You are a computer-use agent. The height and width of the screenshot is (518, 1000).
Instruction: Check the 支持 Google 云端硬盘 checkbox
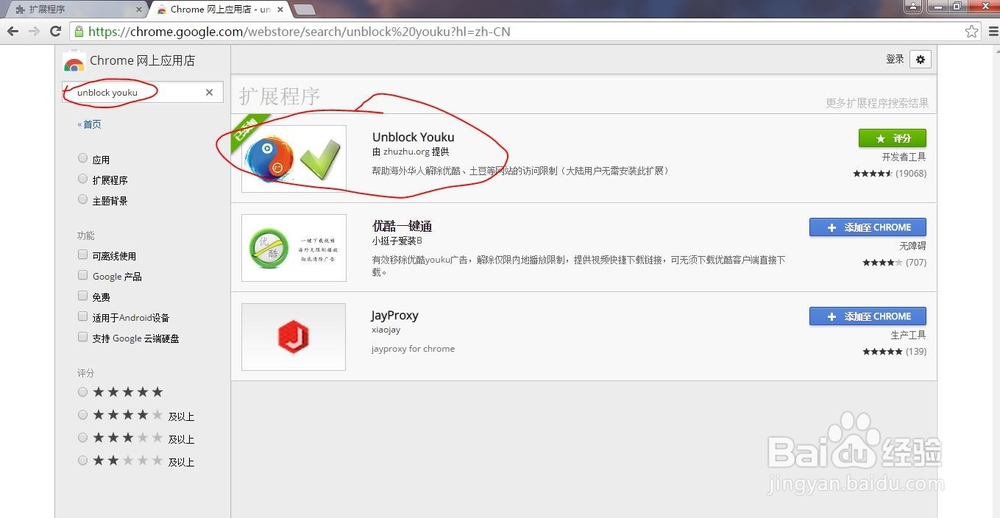[x=82, y=336]
